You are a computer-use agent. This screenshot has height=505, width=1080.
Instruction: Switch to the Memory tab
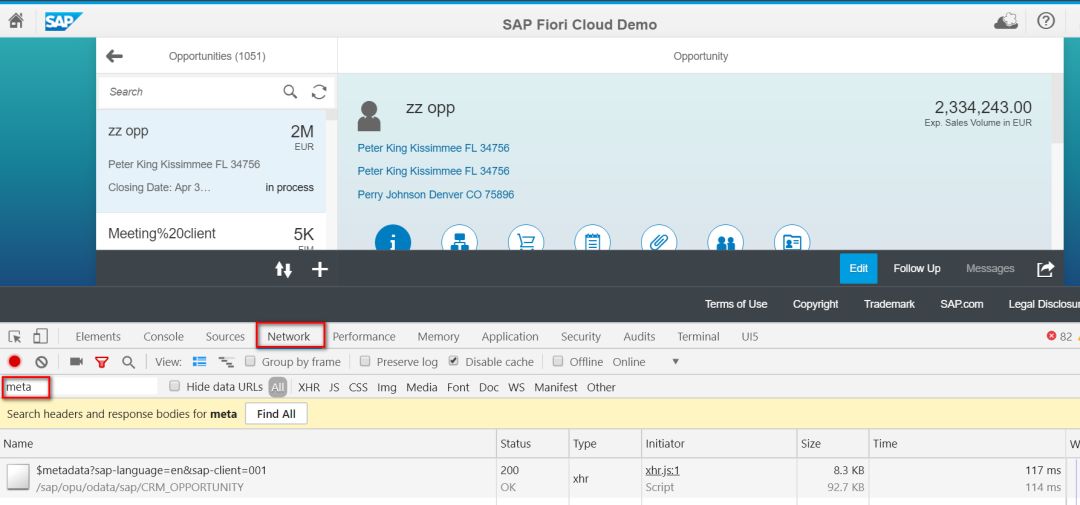(438, 337)
